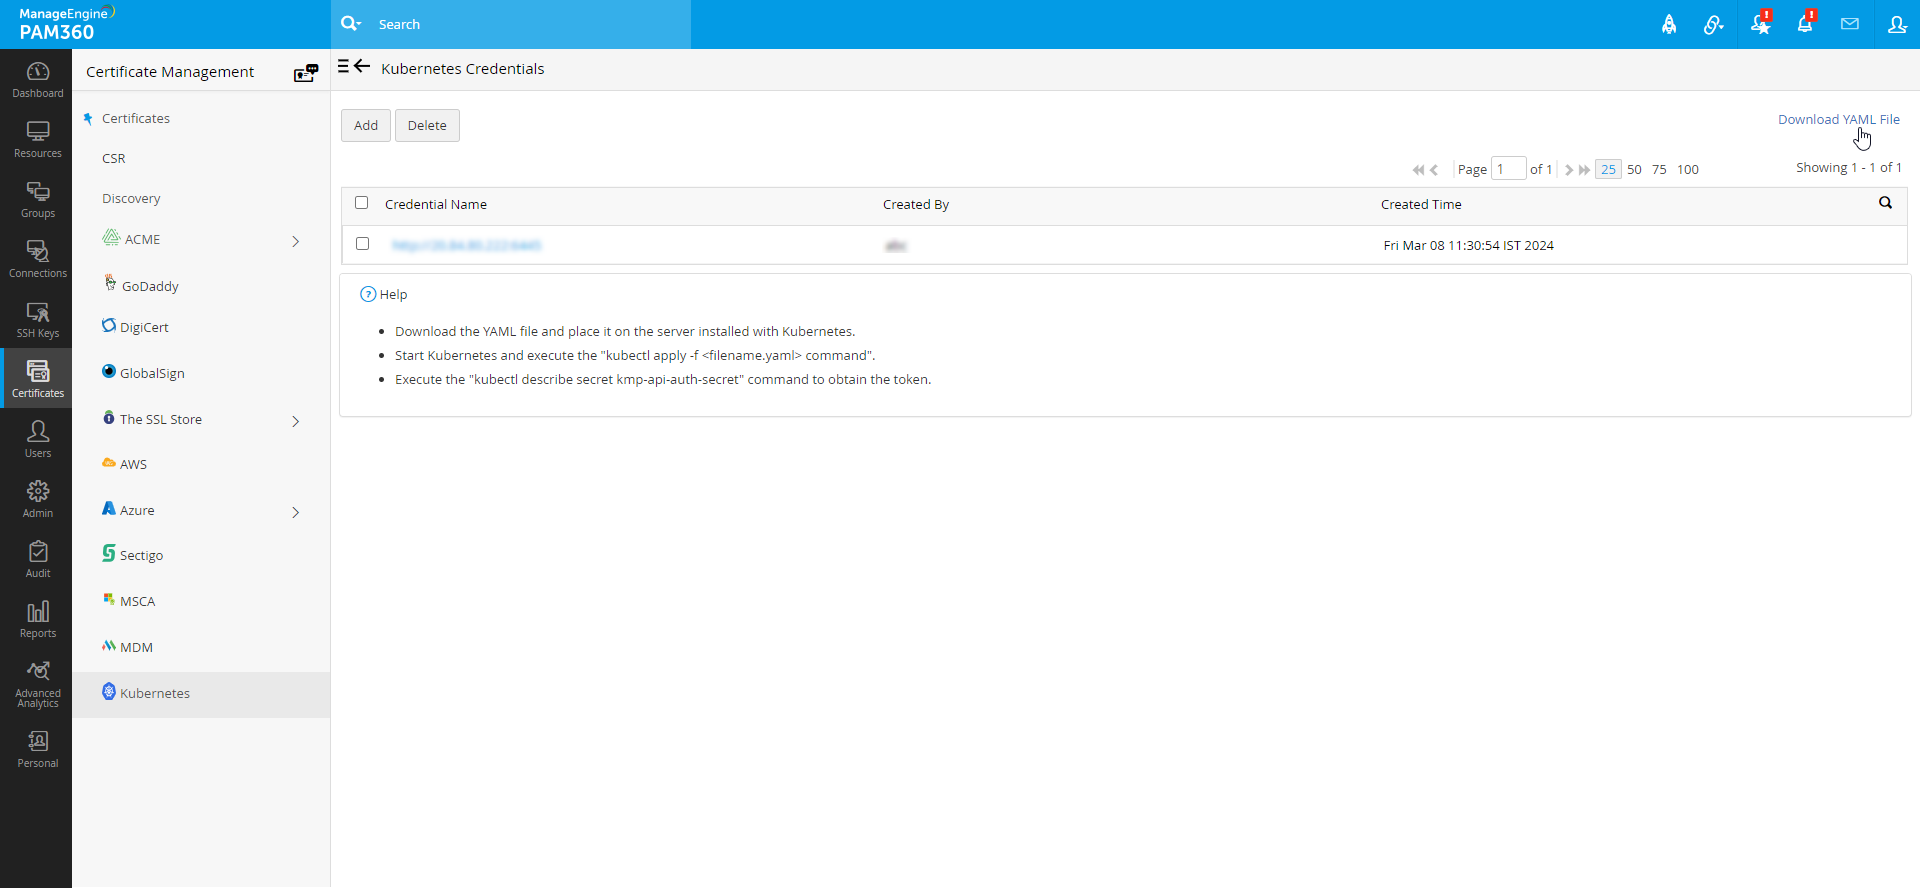Show 25 rows per page

(x=1608, y=169)
